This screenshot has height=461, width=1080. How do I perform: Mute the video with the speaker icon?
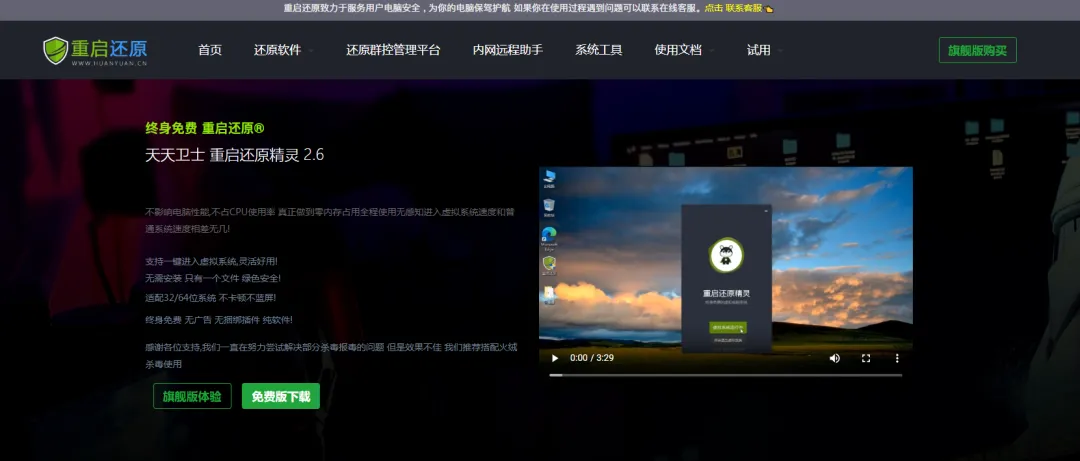pyautogui.click(x=835, y=358)
